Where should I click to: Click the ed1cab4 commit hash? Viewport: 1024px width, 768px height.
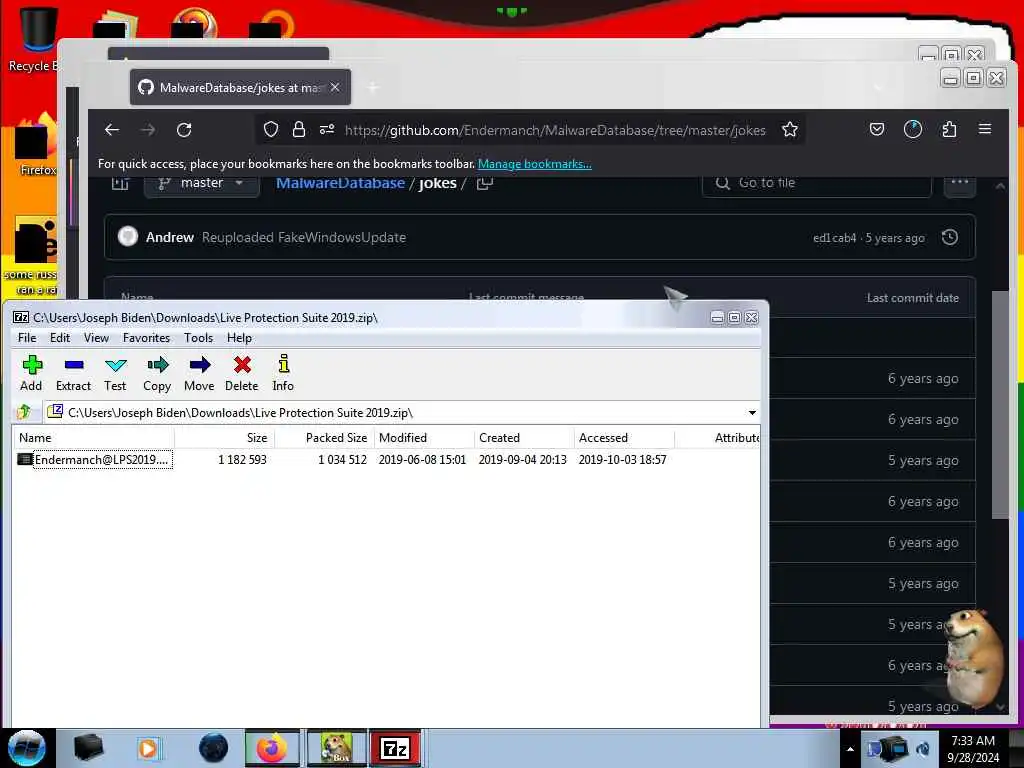pyautogui.click(x=834, y=238)
